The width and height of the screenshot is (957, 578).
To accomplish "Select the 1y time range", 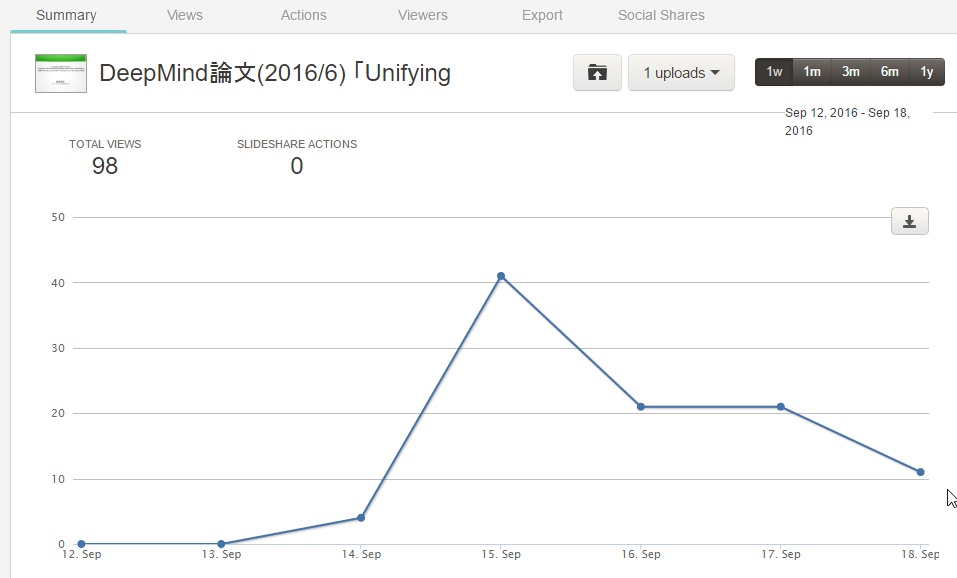I will (927, 71).
